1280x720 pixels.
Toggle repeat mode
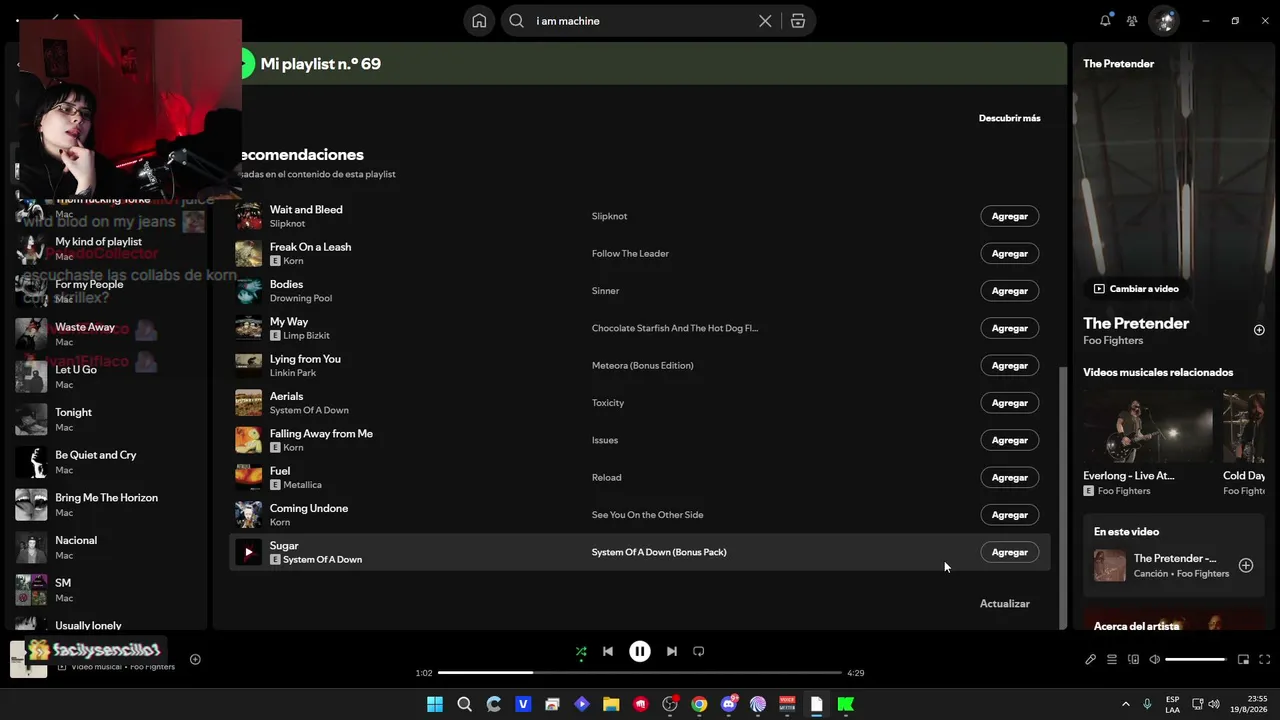pos(699,651)
